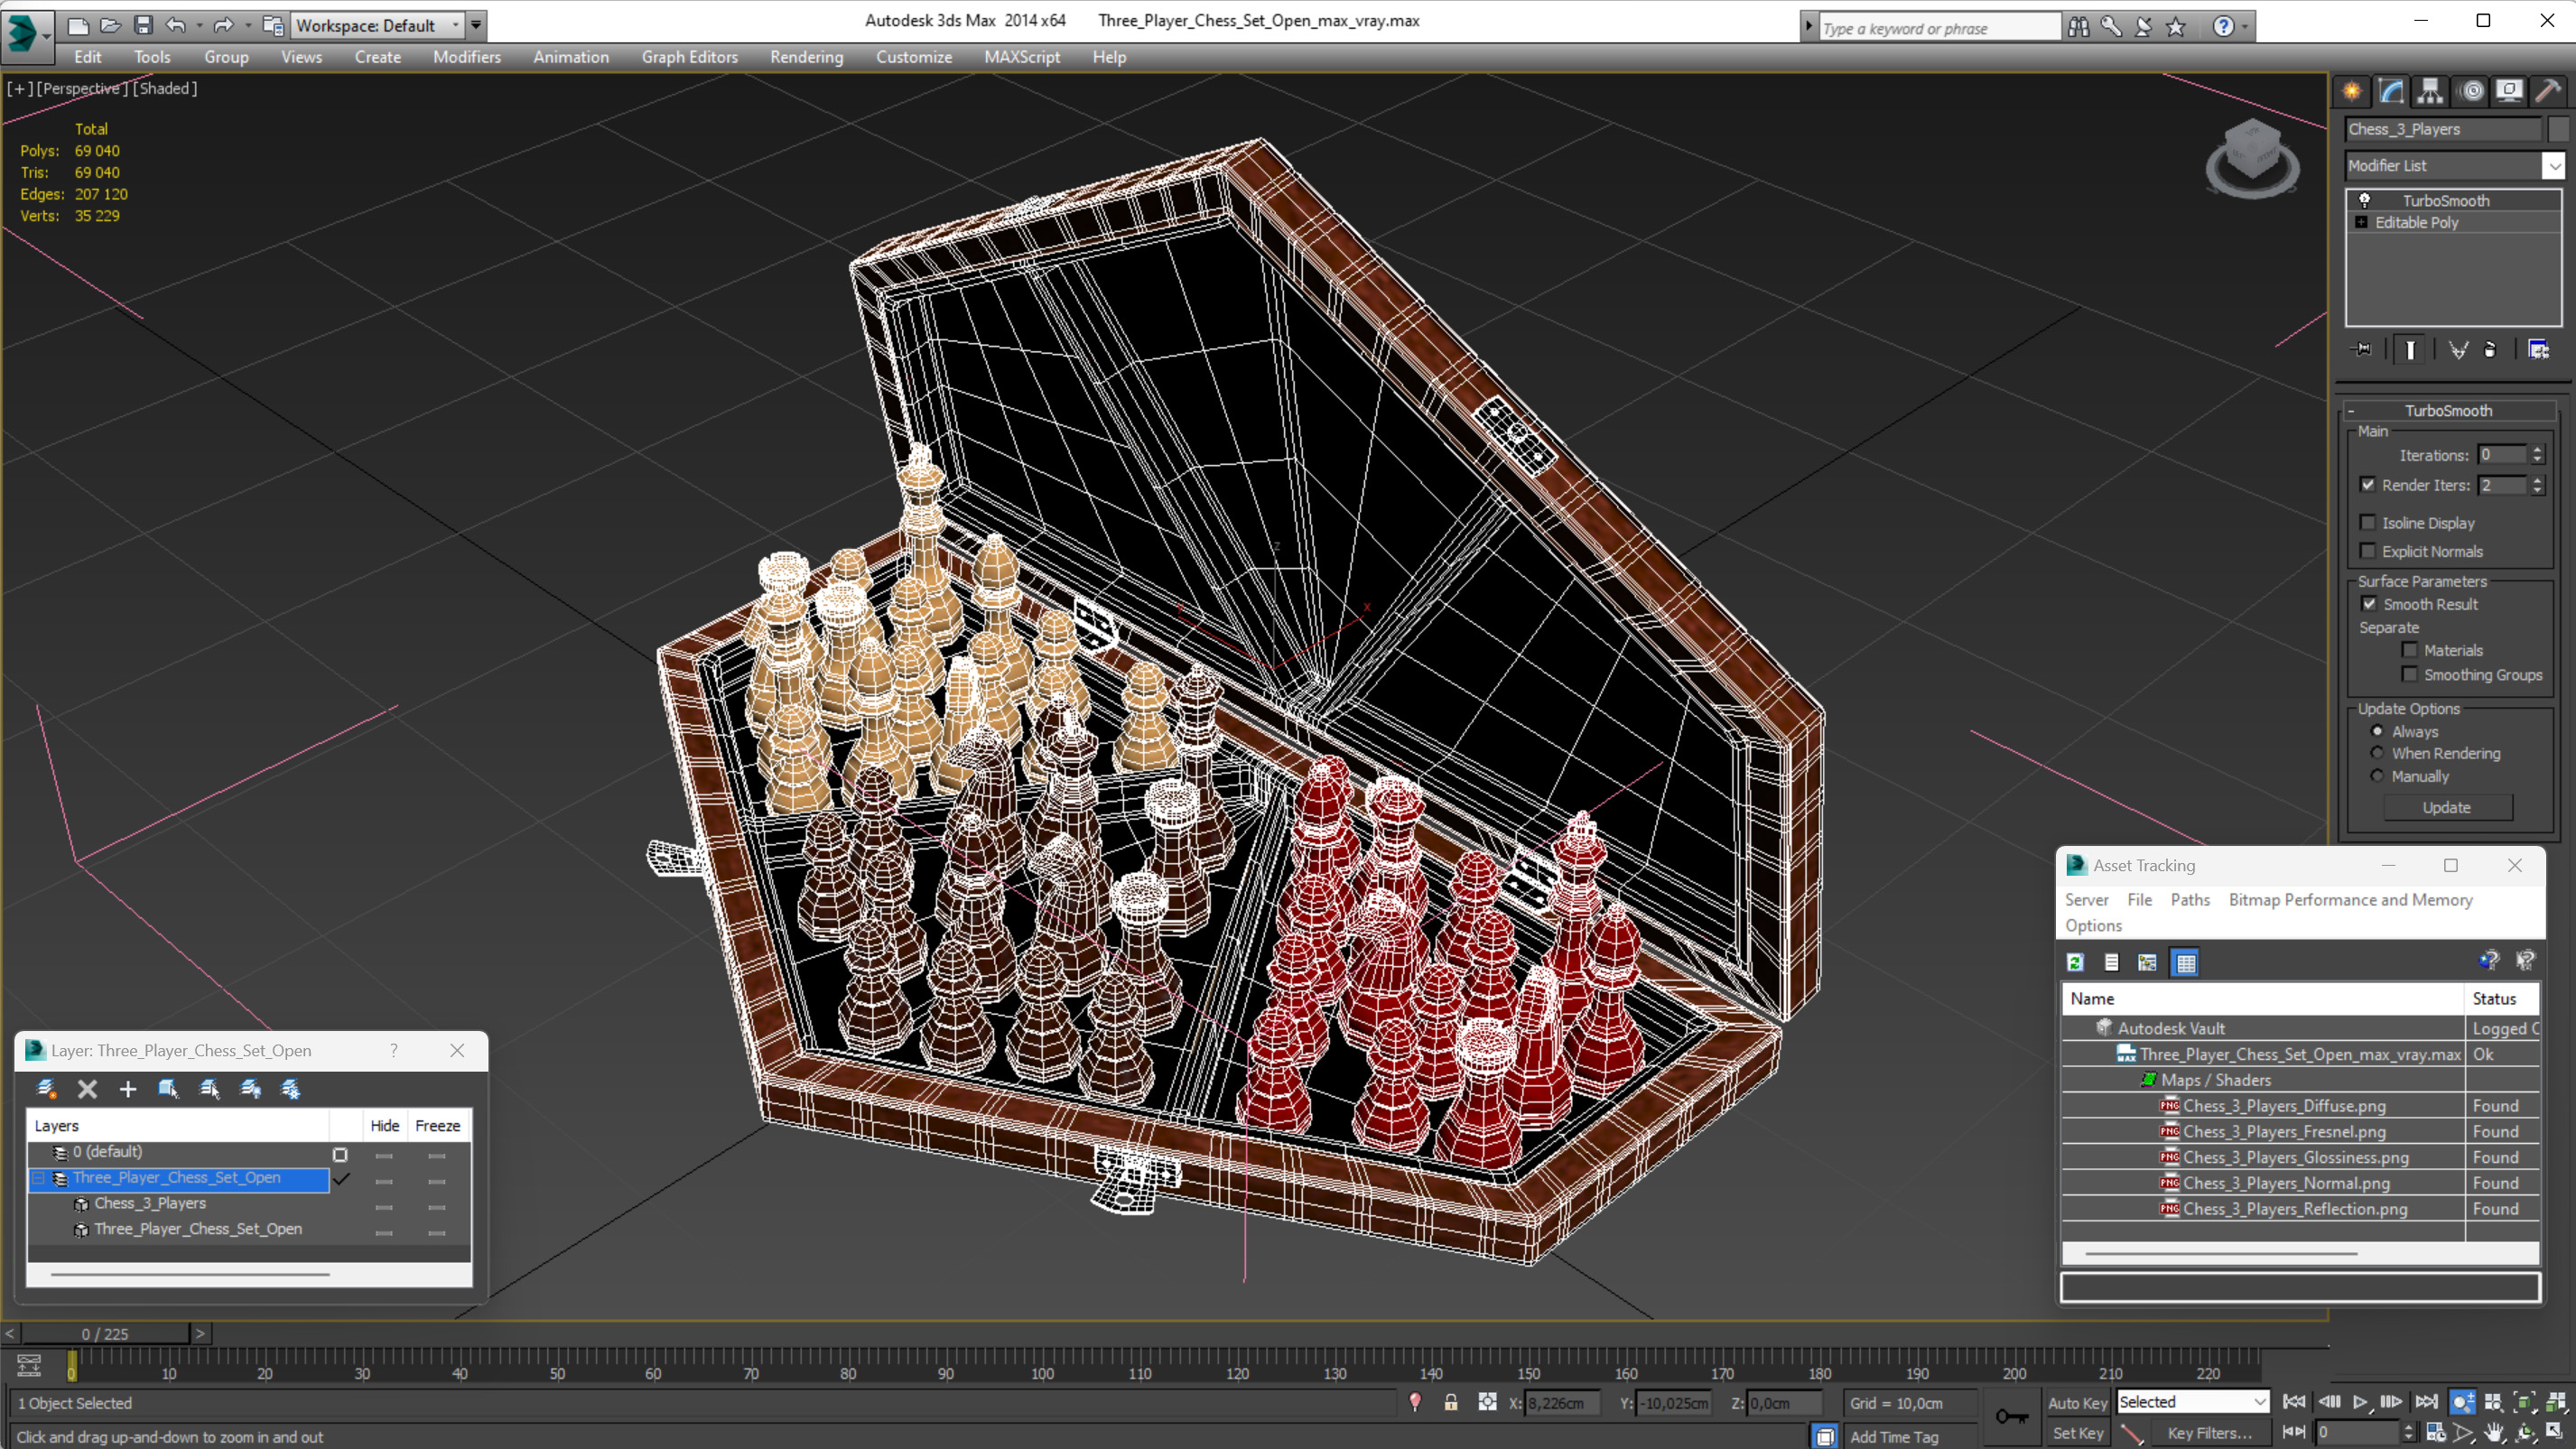
Task: Open the Graph Editors menu
Action: (690, 57)
